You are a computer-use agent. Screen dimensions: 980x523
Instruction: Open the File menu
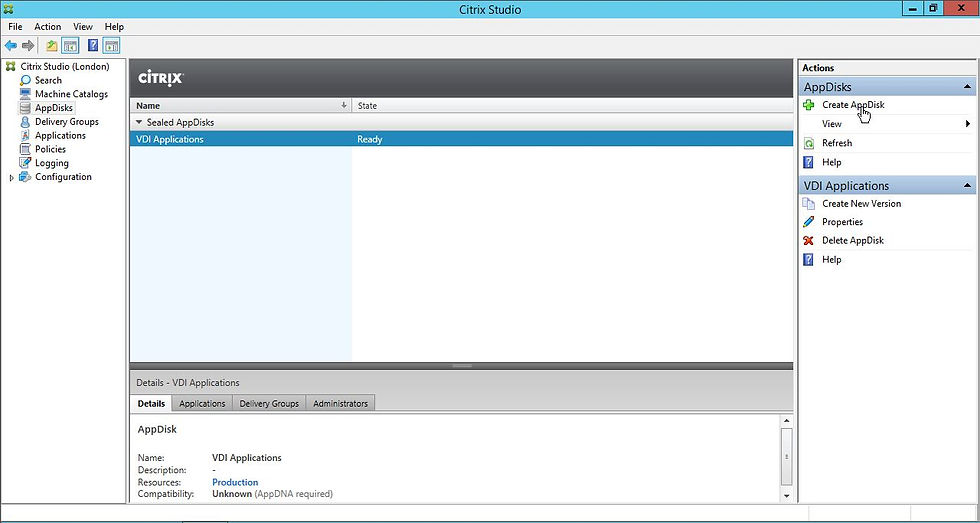(16, 27)
